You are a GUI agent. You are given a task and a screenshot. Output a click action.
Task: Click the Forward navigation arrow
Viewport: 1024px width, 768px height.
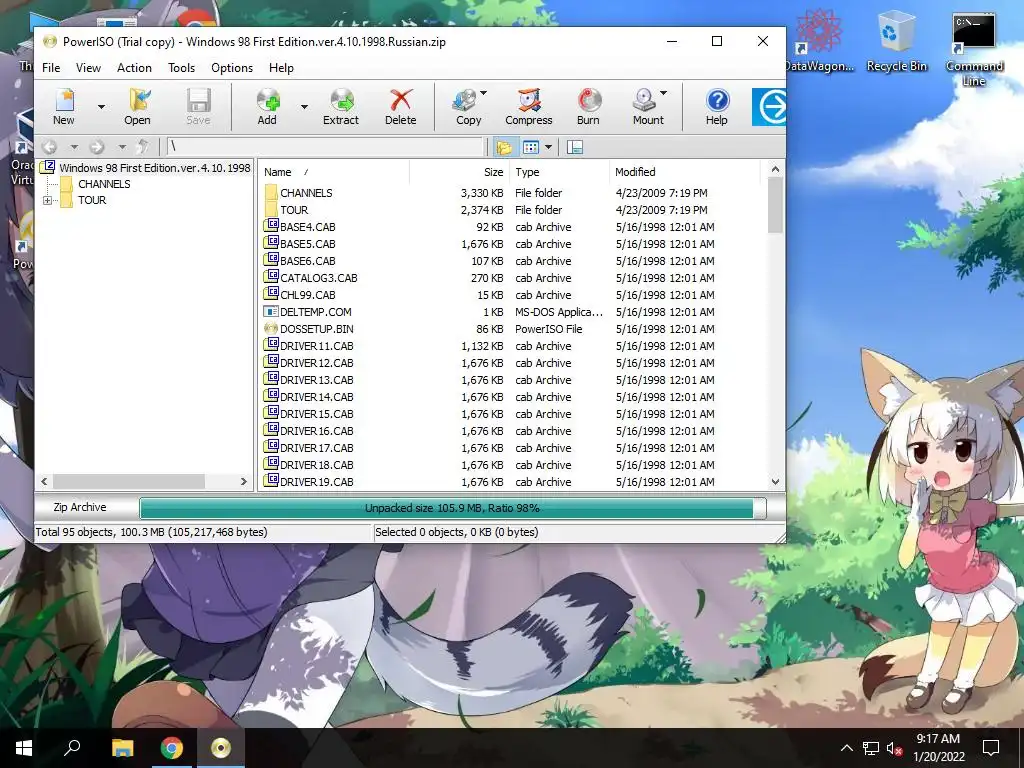point(97,147)
